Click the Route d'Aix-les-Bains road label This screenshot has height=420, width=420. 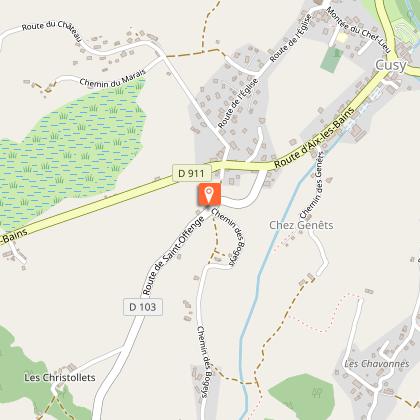(314, 138)
